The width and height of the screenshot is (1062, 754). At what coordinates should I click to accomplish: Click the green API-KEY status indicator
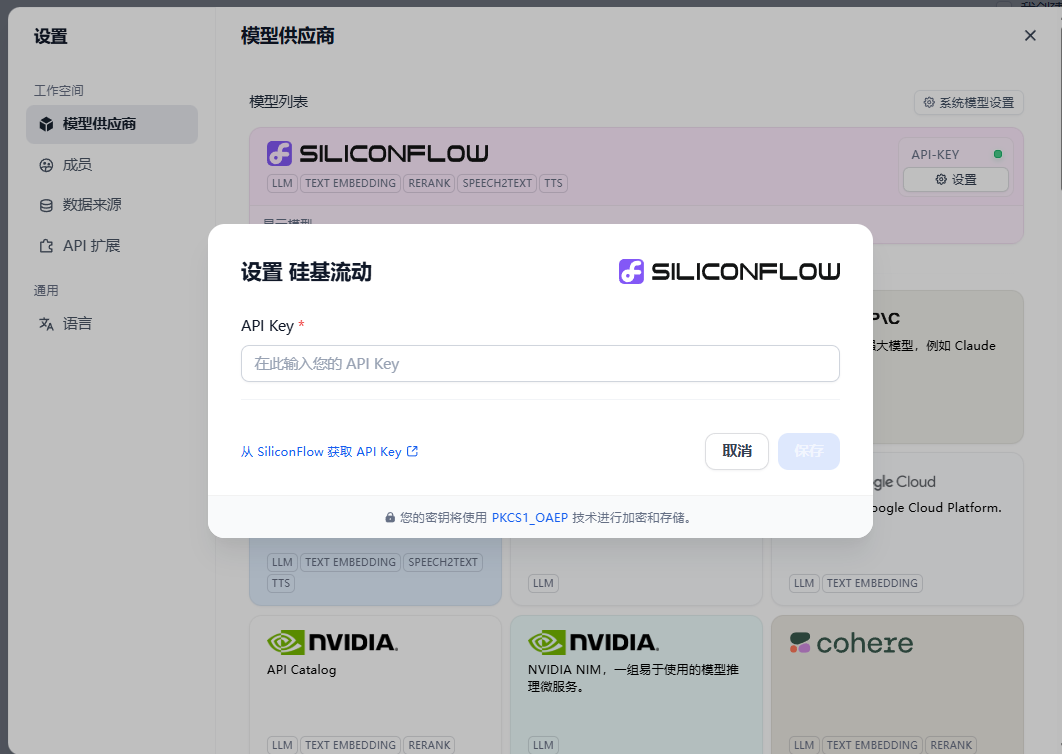point(998,154)
